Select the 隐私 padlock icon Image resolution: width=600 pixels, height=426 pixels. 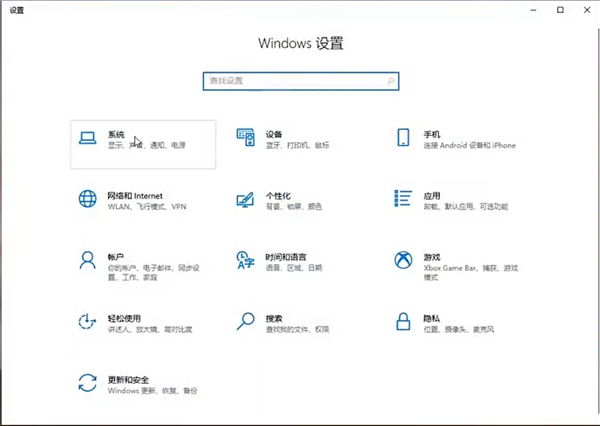[403, 321]
